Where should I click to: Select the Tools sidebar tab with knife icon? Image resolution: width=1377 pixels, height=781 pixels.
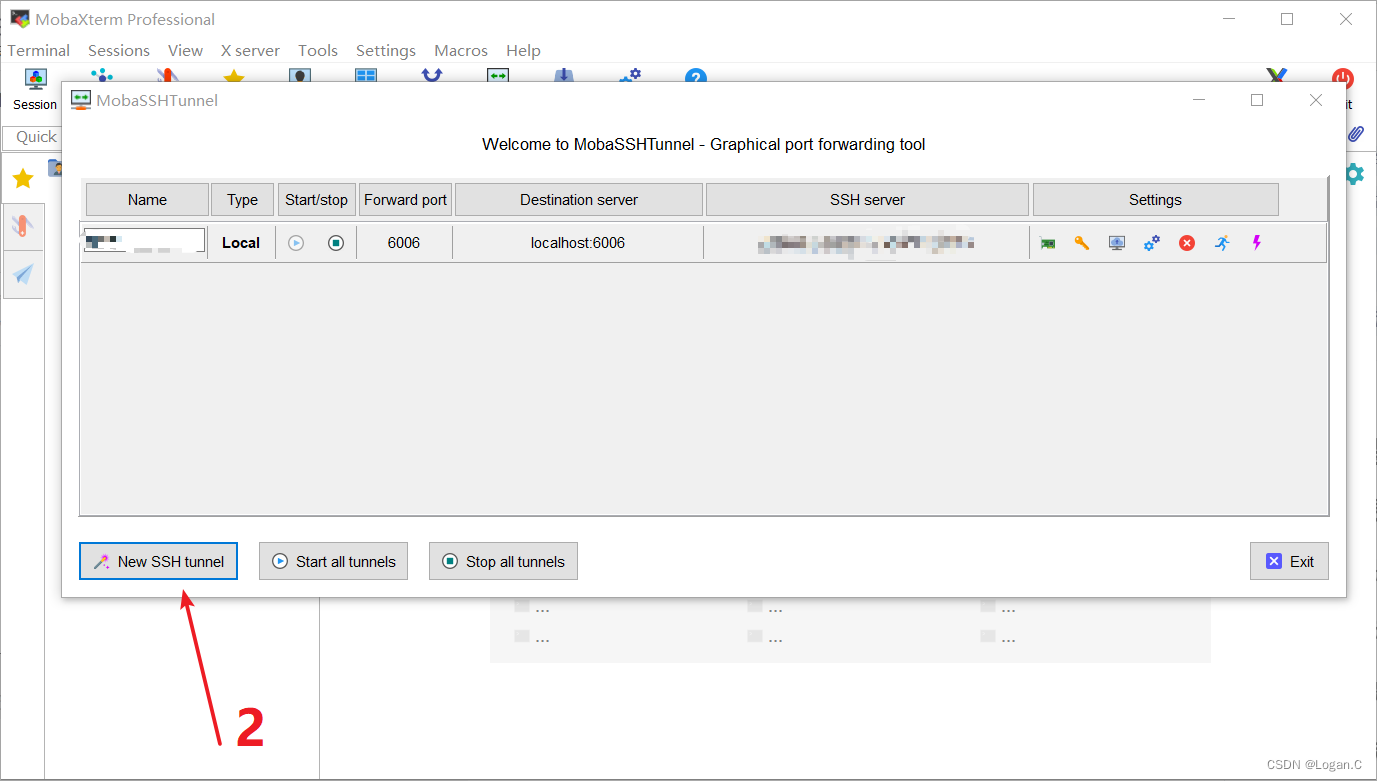(x=23, y=226)
